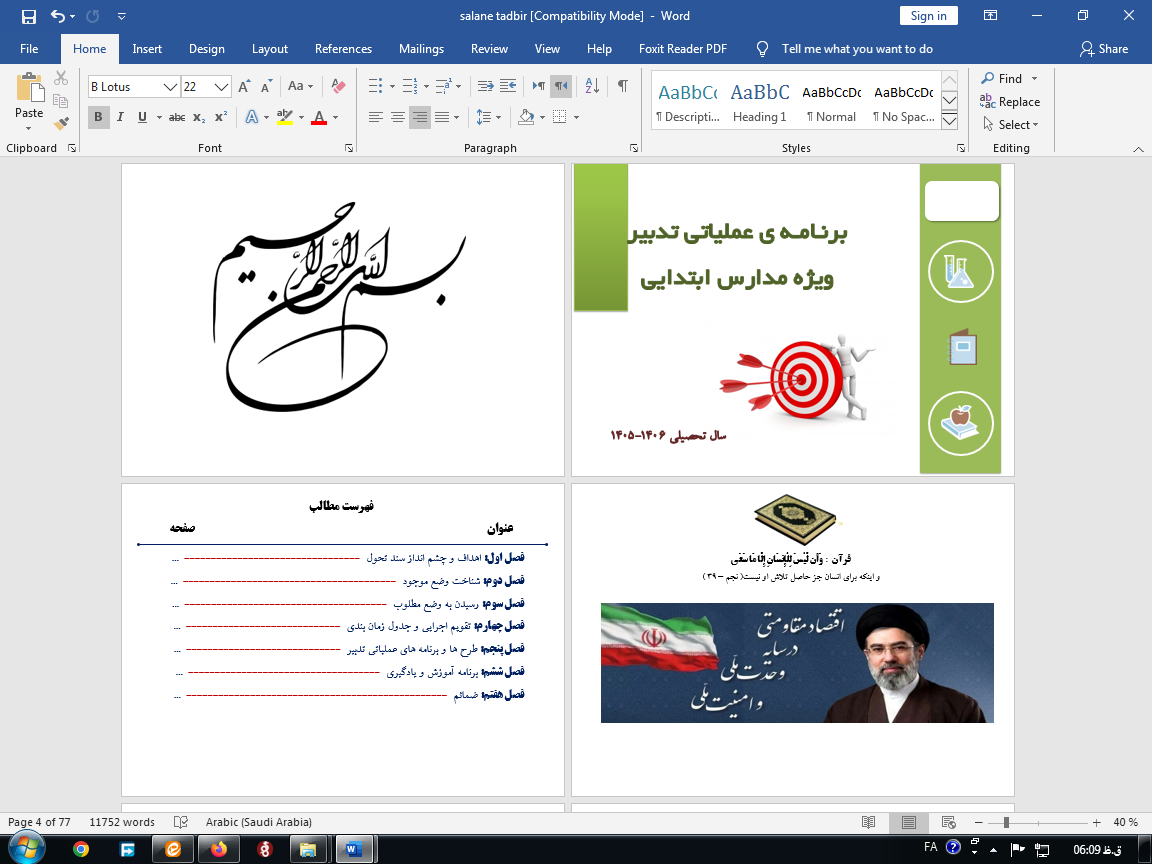Screen dimensions: 1152x864
Task: Zoom in with the plus button
Action: coord(1096,822)
